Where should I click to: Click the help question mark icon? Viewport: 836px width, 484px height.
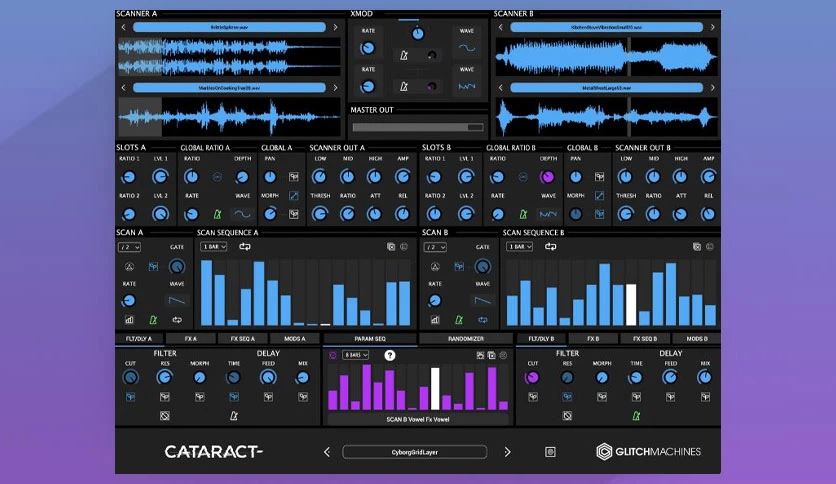coord(390,355)
